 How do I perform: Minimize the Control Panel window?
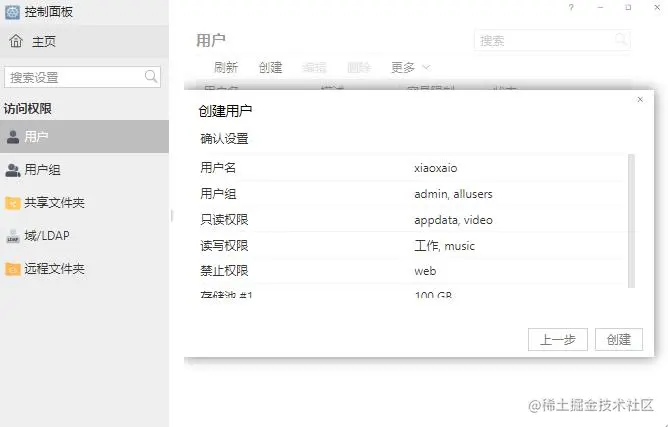600,8
